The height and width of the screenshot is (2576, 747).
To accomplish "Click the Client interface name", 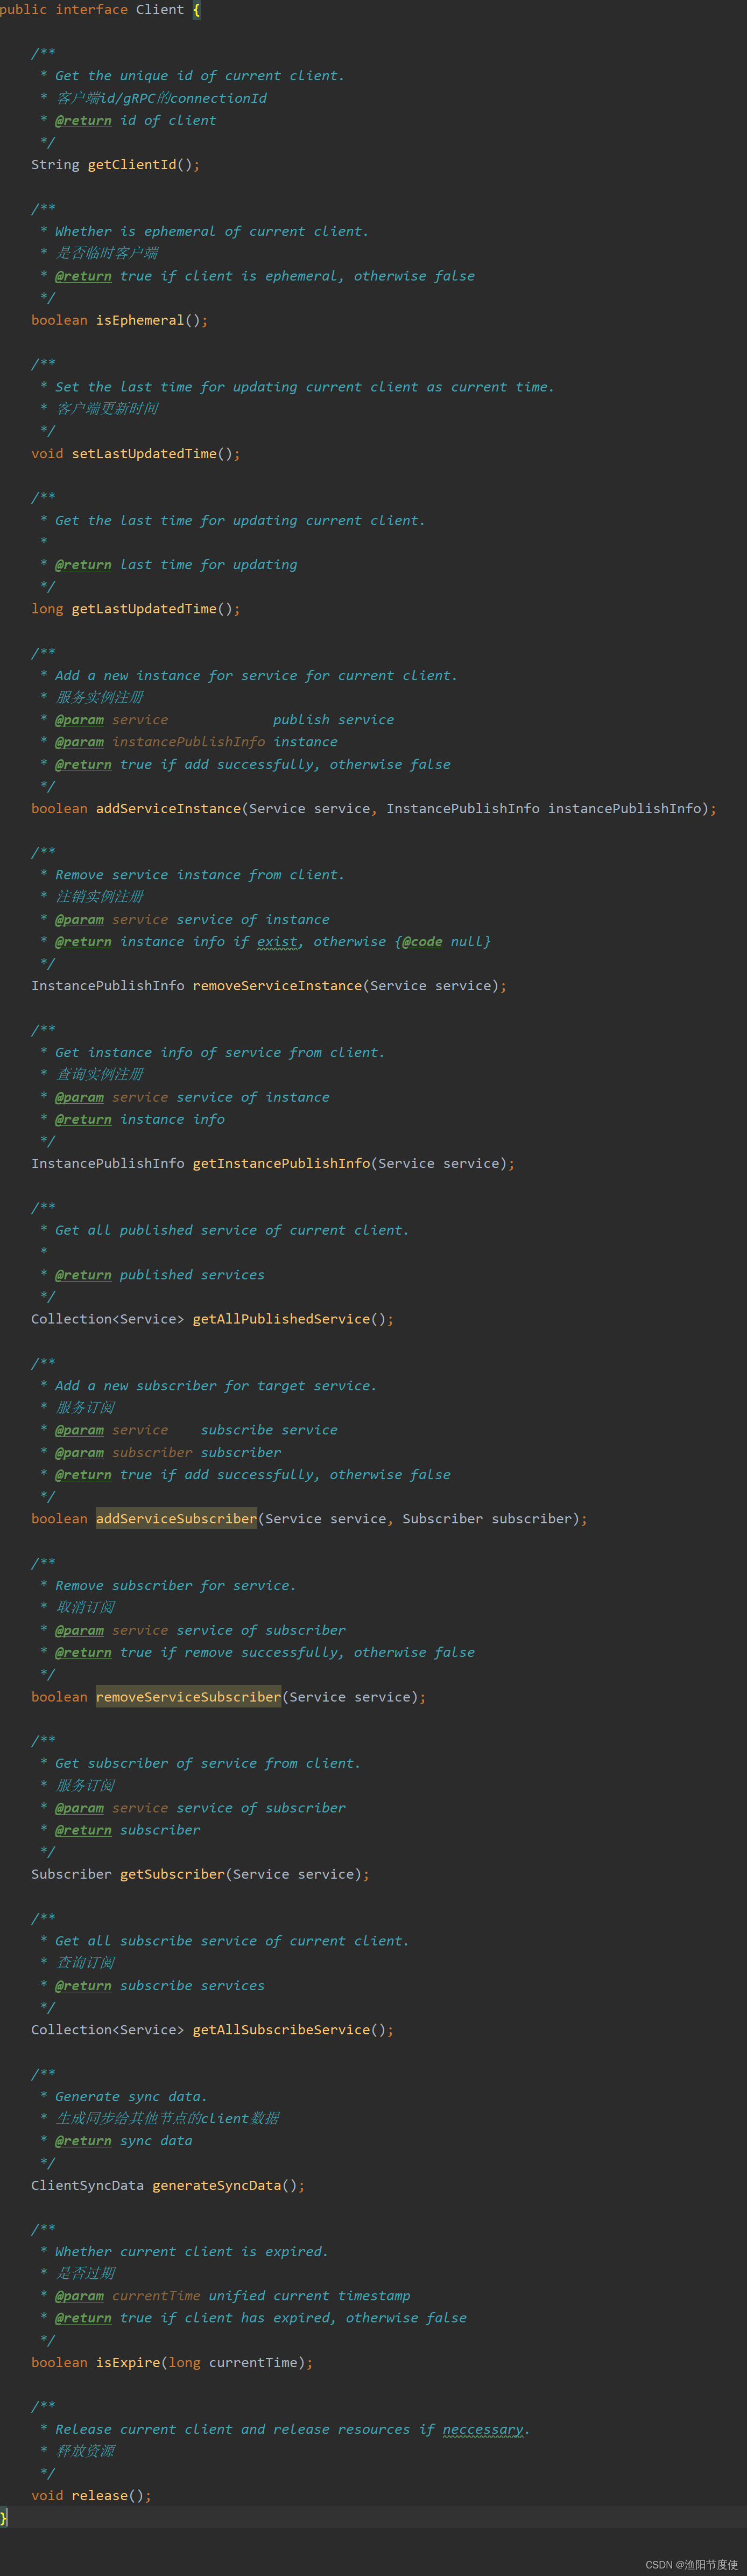I will 160,9.
